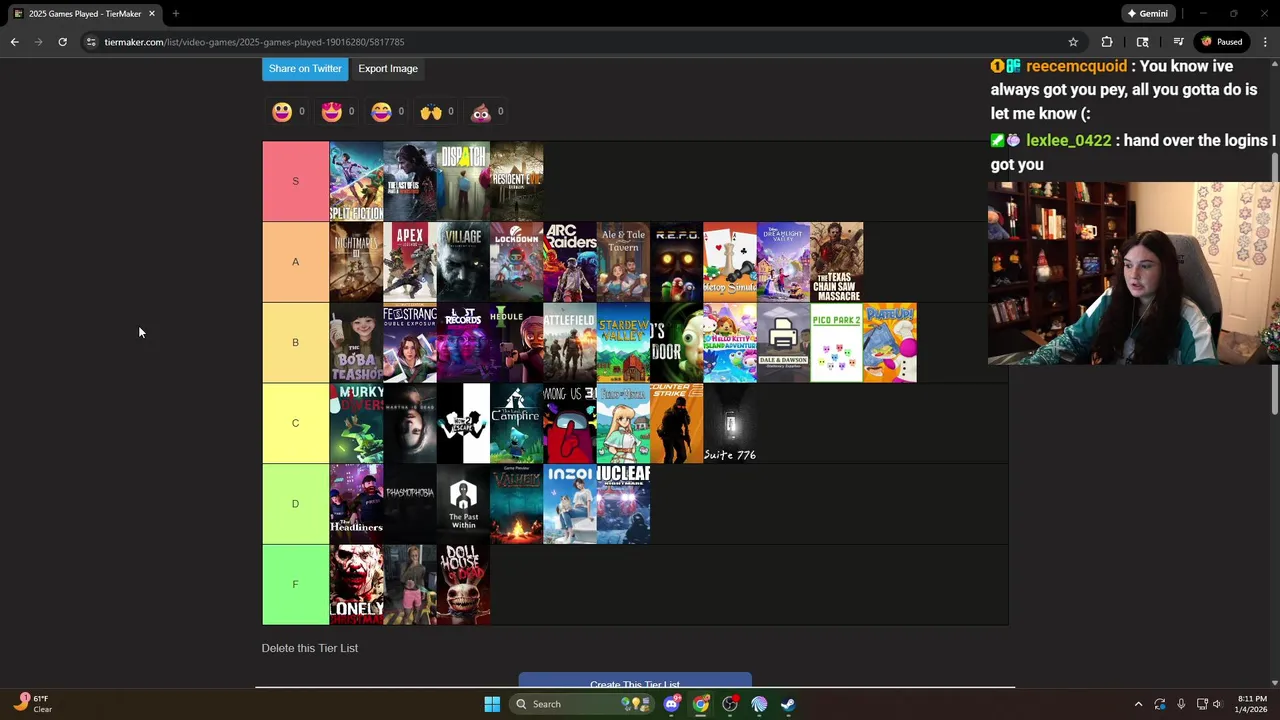
Task: Select the F tier label
Action: (x=295, y=584)
